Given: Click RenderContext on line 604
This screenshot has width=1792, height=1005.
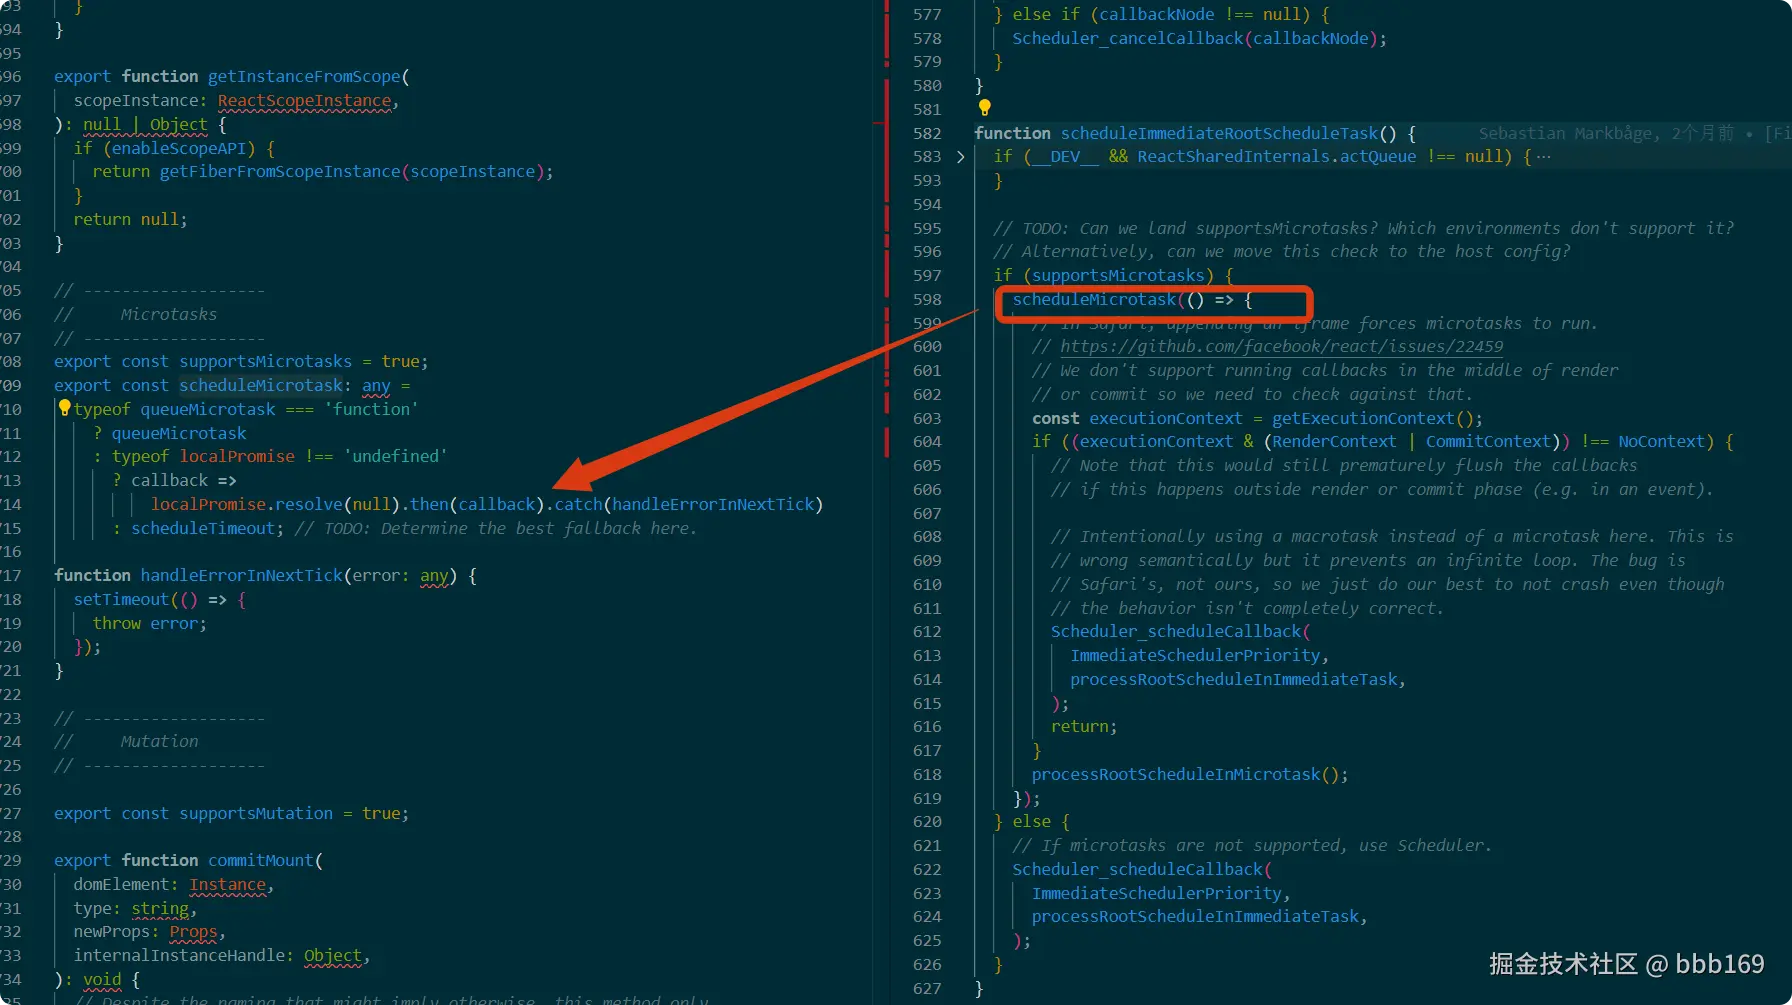Looking at the screenshot, I should point(1334,442).
